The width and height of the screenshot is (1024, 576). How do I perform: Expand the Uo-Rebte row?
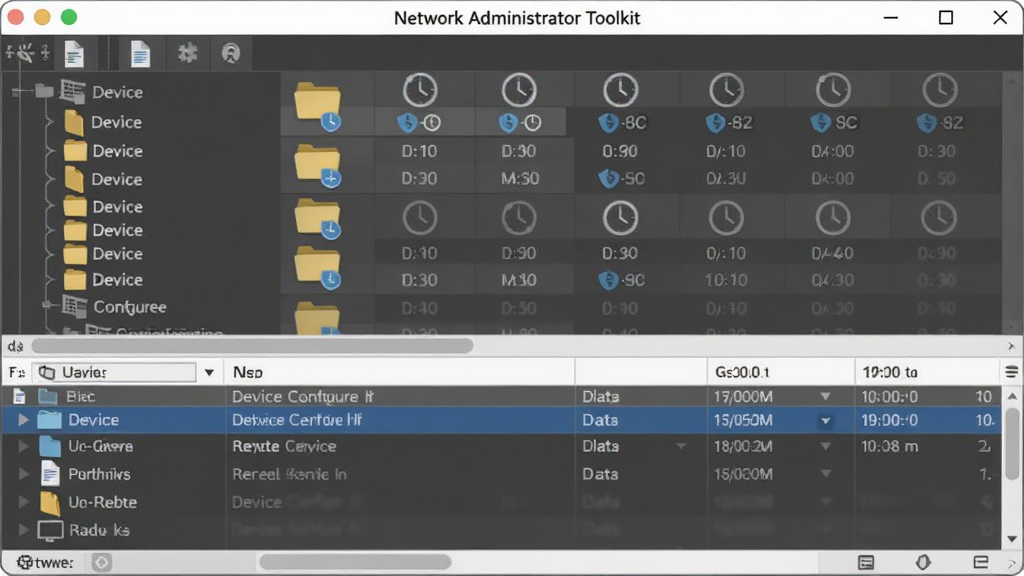24,502
